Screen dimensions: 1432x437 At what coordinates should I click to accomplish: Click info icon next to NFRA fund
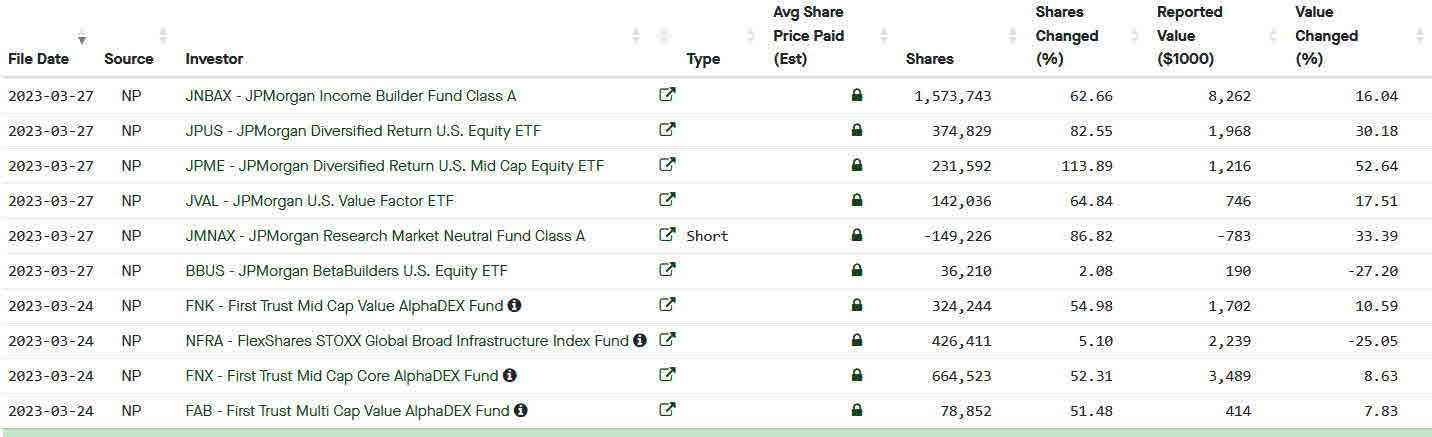[x=639, y=340]
